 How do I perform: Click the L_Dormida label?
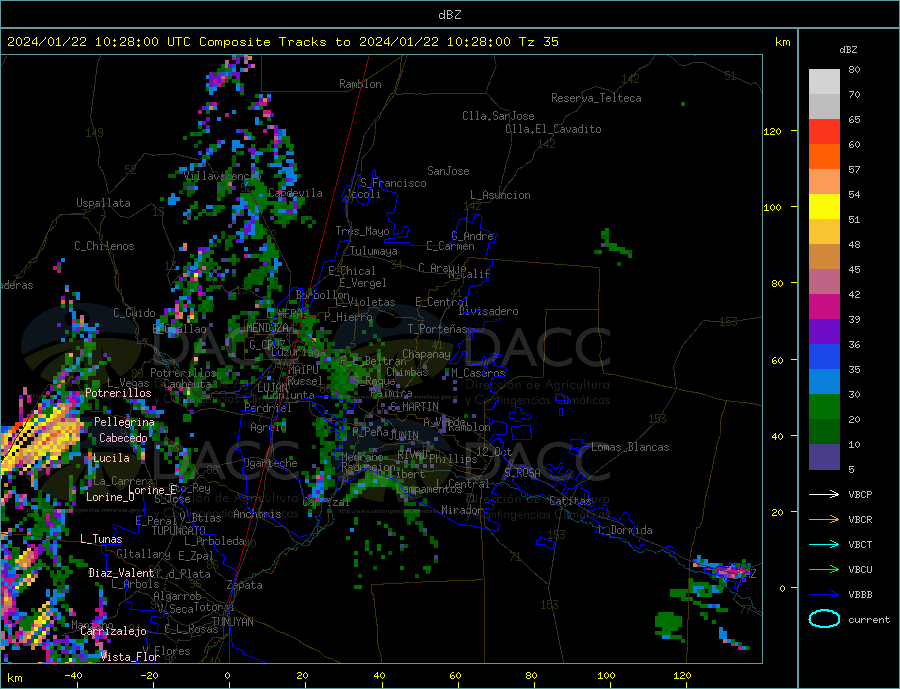point(628,530)
